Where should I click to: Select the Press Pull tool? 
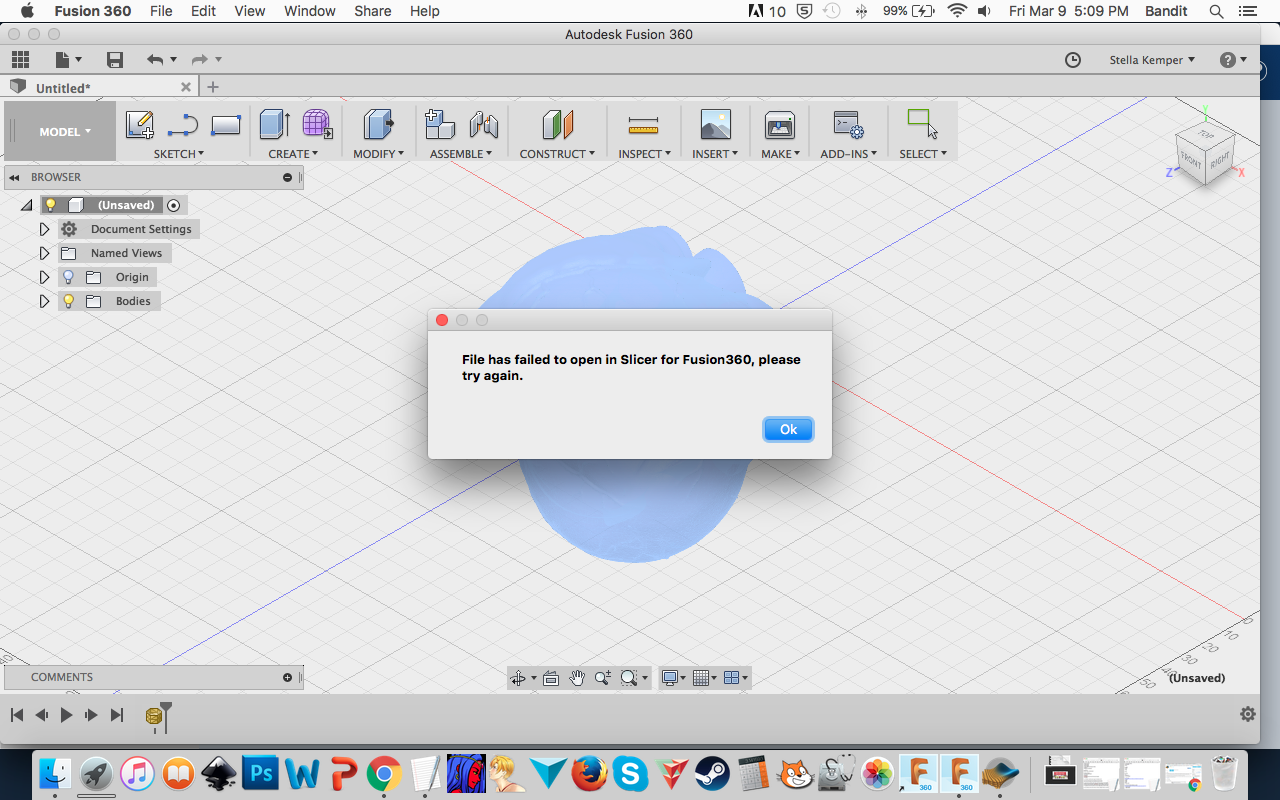[378, 125]
